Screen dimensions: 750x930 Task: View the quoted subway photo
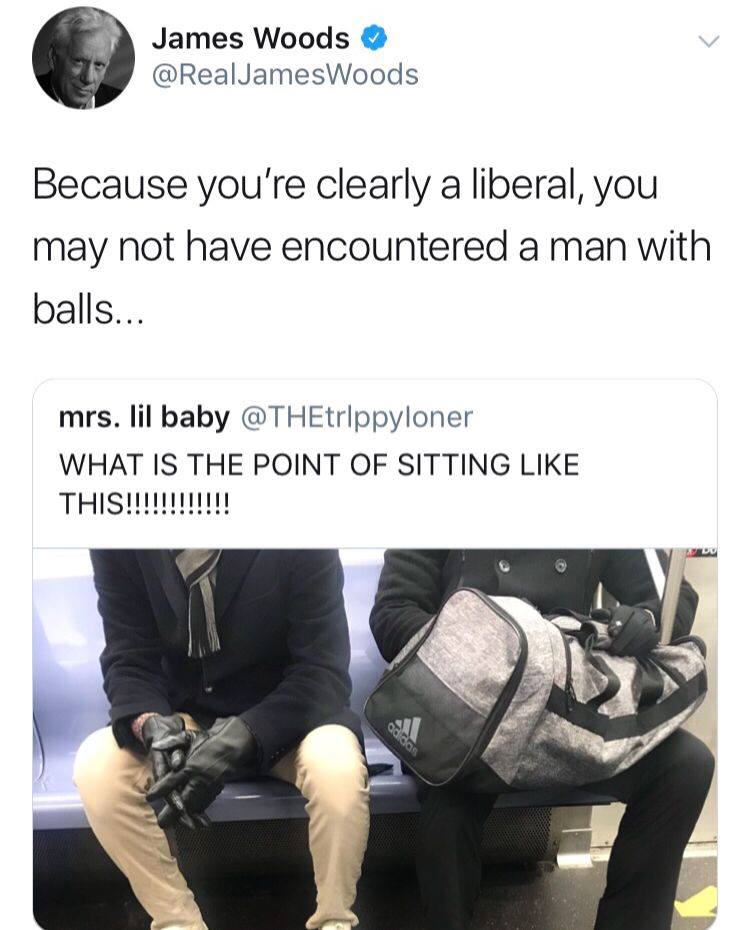pyautogui.click(x=375, y=738)
